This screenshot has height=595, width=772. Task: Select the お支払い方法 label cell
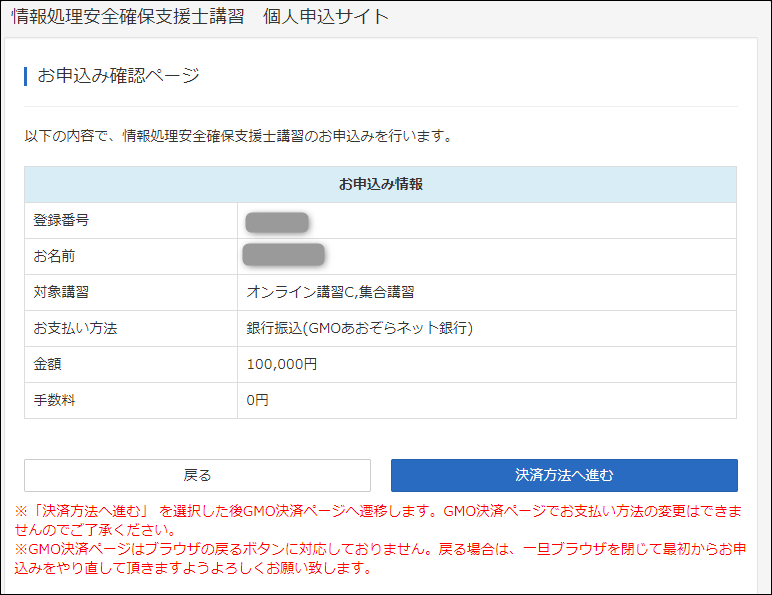click(x=131, y=329)
